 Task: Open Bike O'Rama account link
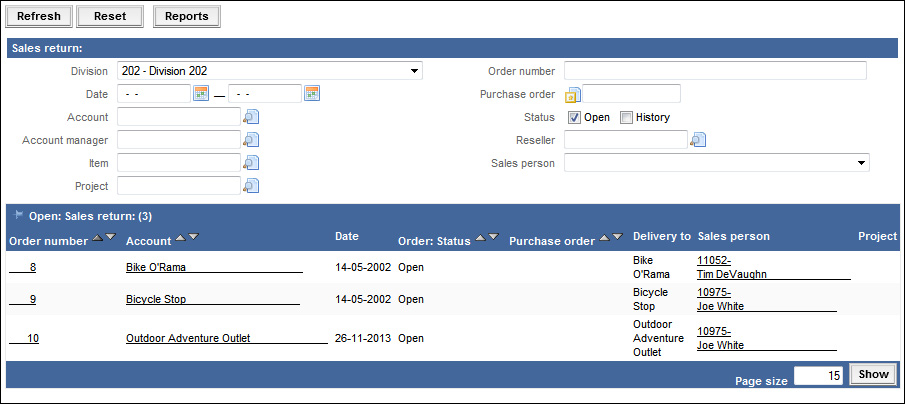[x=156, y=268]
